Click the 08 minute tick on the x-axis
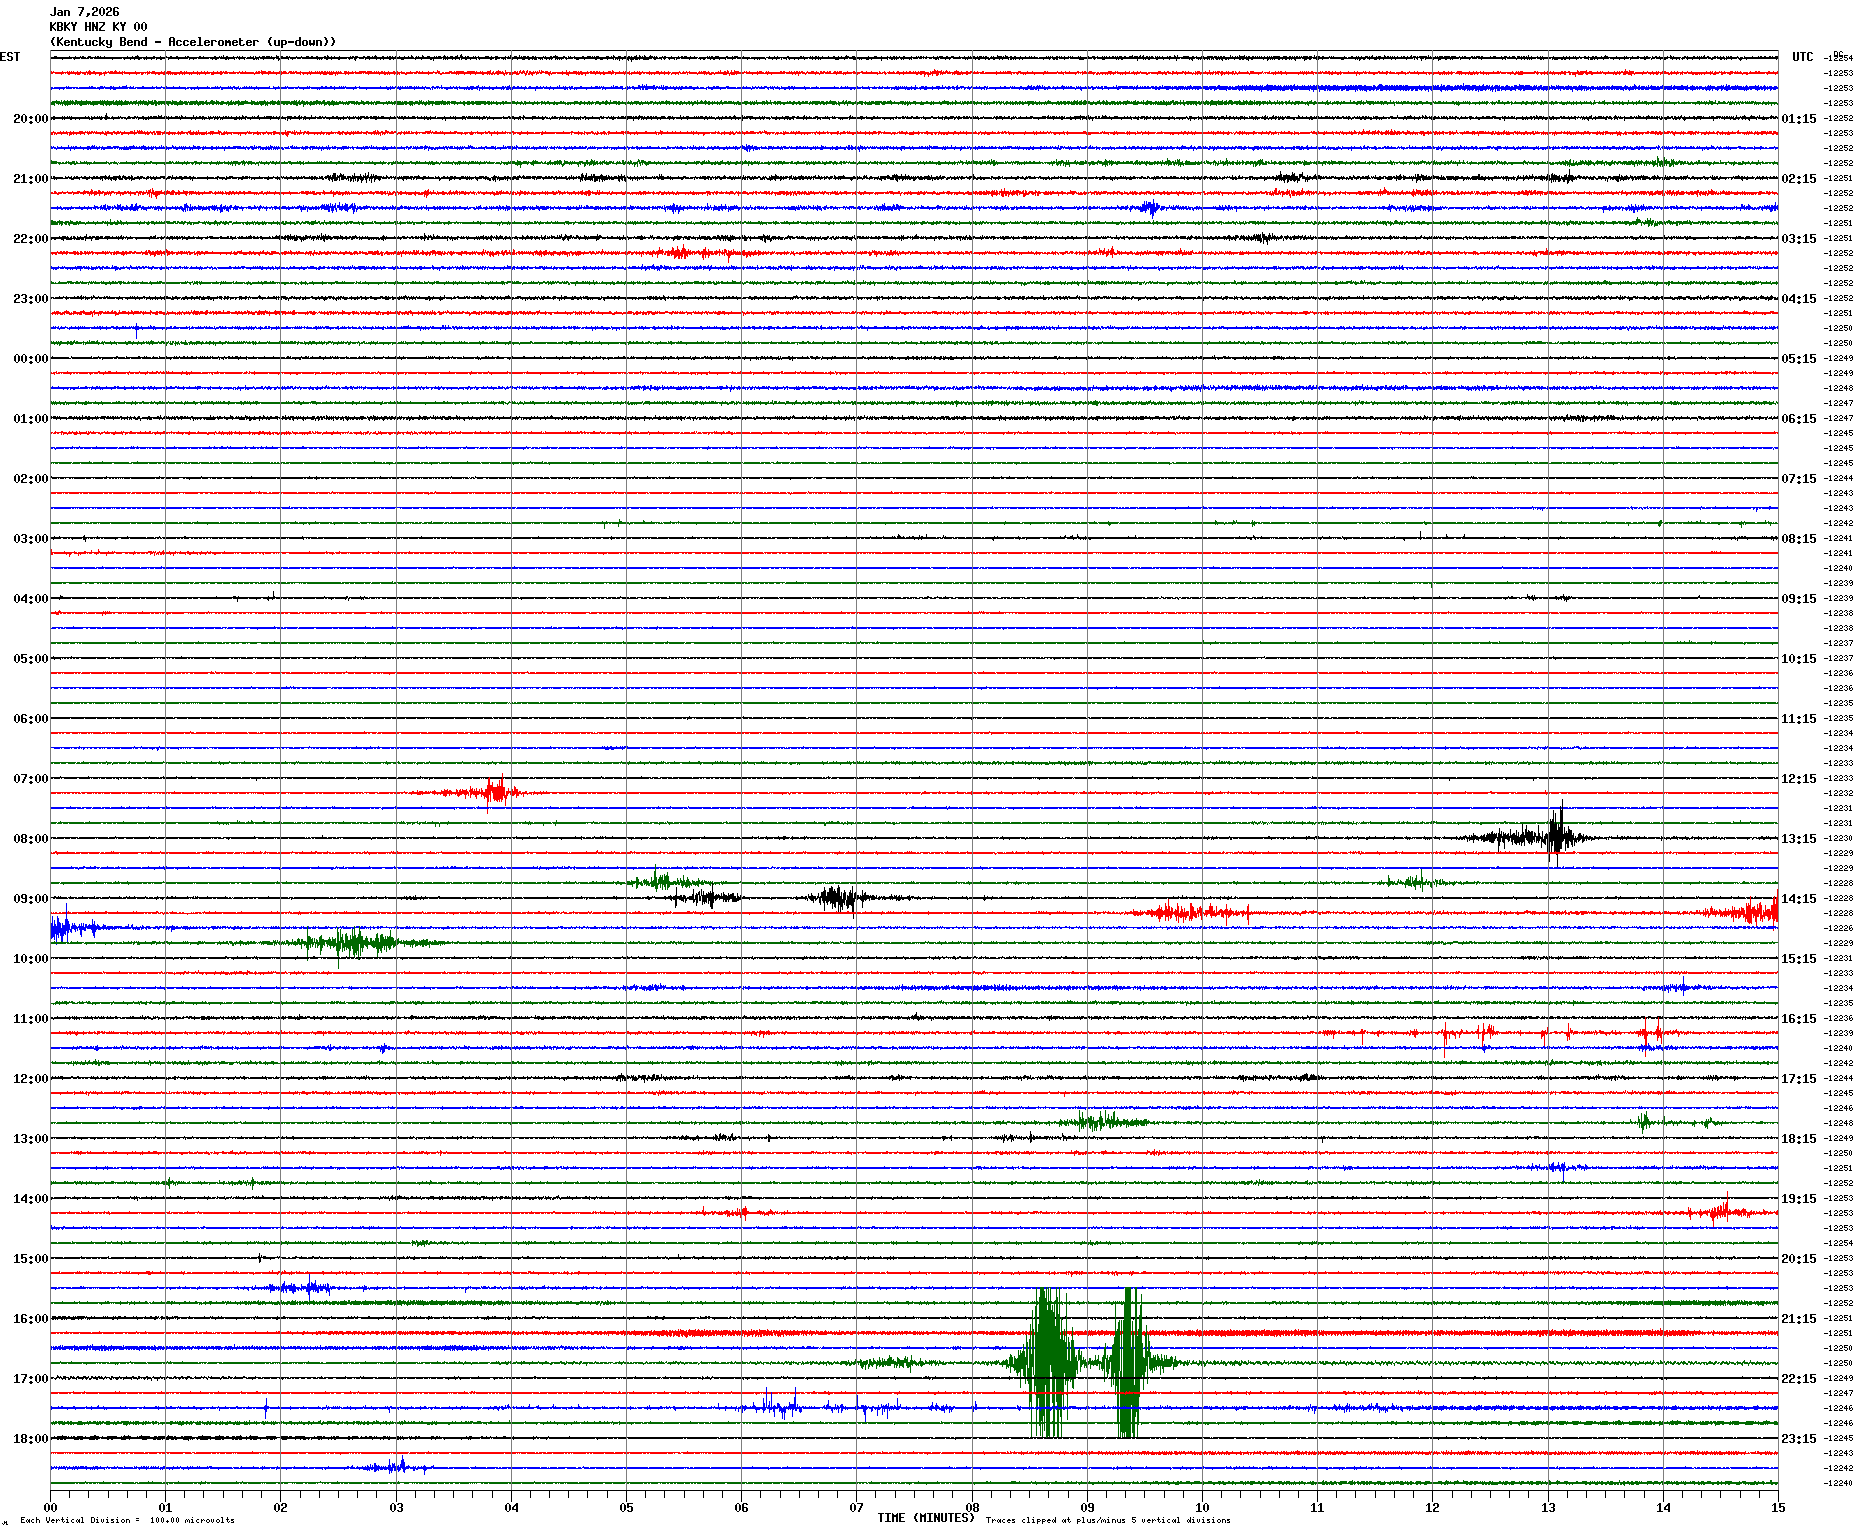1858x1534 pixels. (972, 1507)
